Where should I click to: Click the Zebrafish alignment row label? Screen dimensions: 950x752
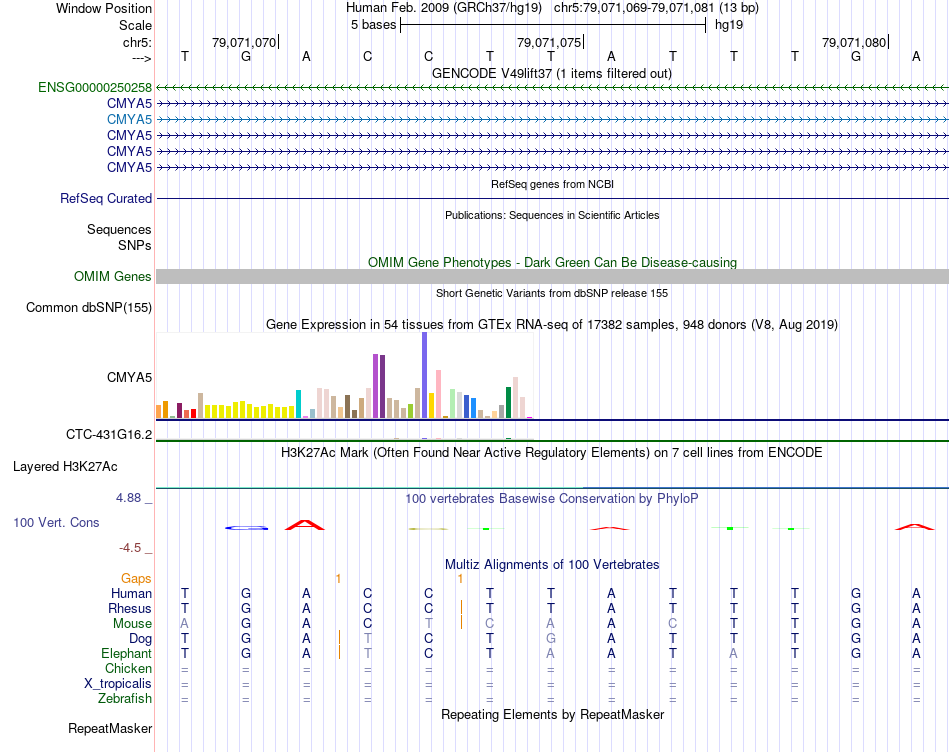125,699
